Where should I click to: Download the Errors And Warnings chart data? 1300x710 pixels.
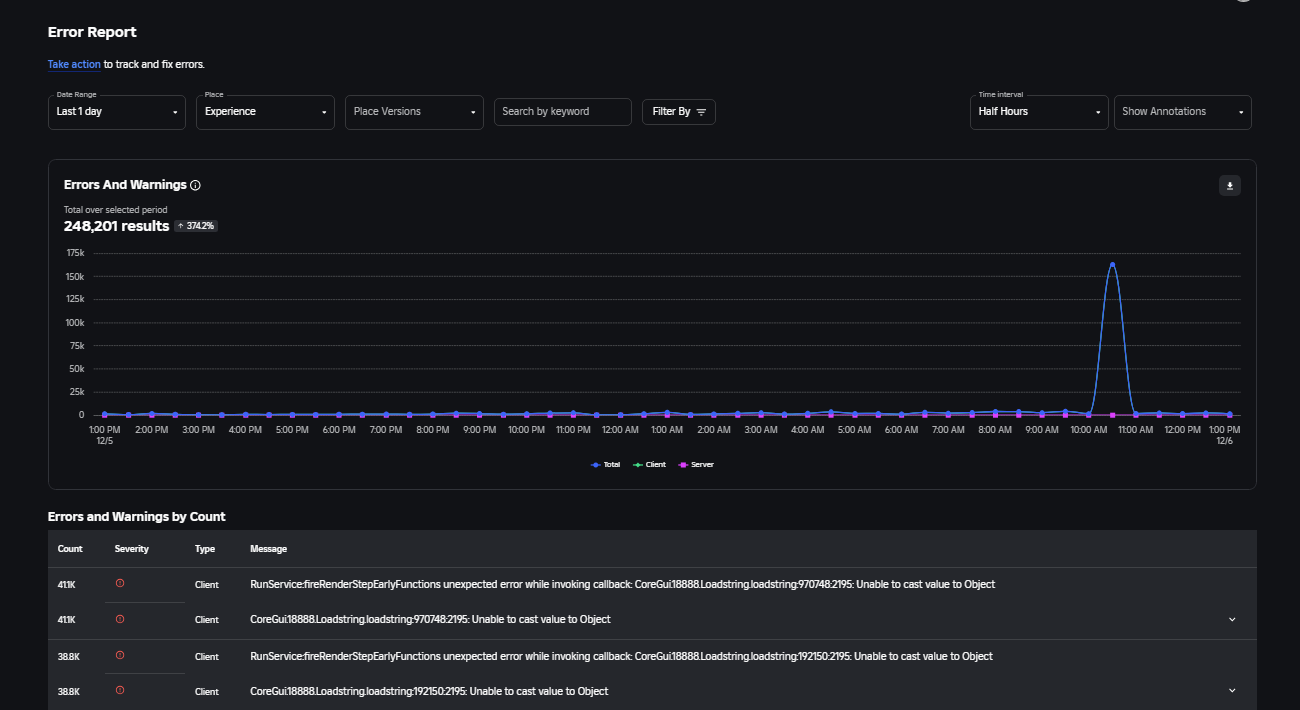point(1230,186)
